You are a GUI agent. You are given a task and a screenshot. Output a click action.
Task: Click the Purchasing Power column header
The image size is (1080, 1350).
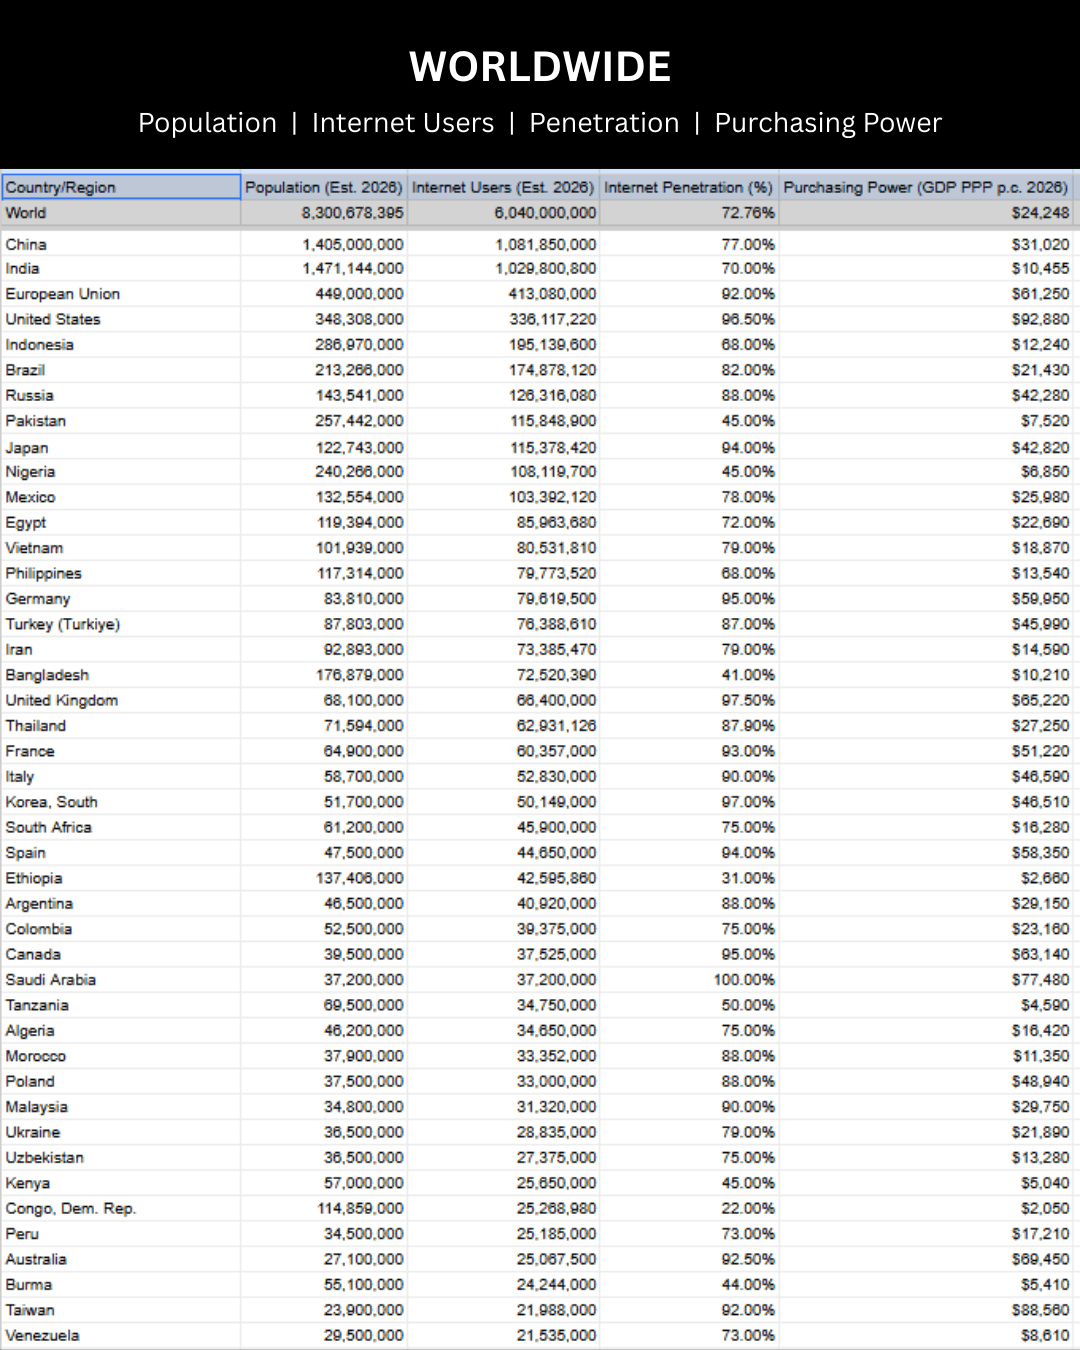[x=925, y=187]
